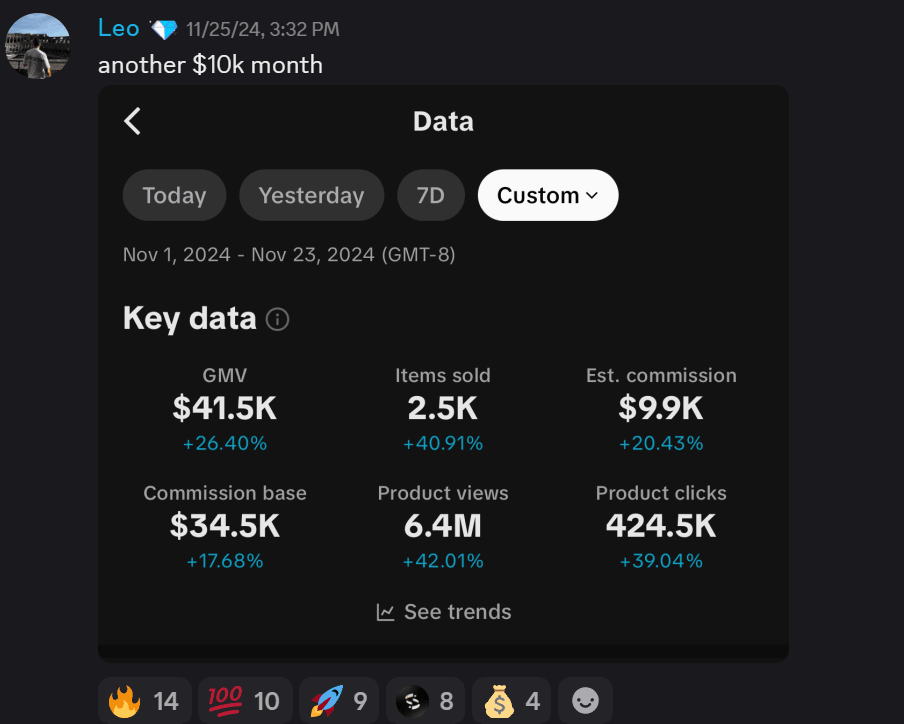Click the Key data info icon
Image resolution: width=904 pixels, height=724 pixels.
[x=278, y=320]
